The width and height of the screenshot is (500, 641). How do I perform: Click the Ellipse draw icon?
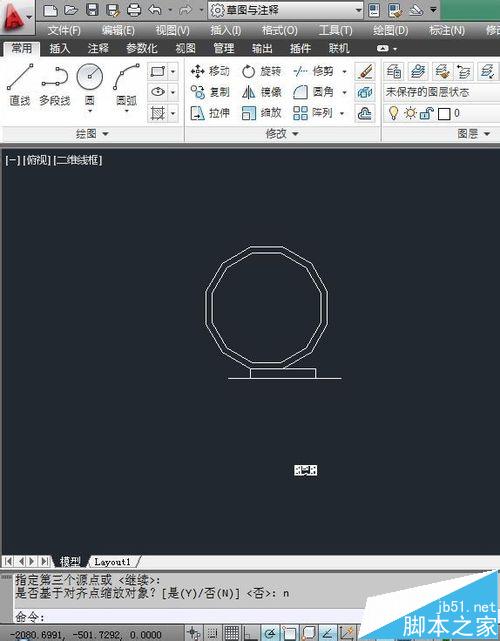[x=158, y=92]
